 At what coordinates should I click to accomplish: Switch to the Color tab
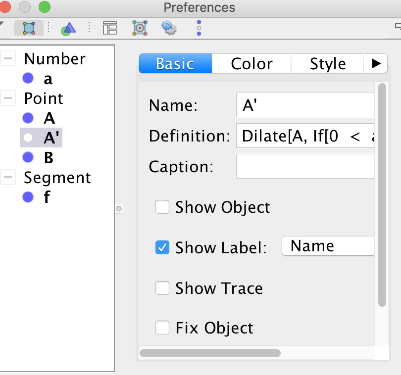[x=252, y=63]
